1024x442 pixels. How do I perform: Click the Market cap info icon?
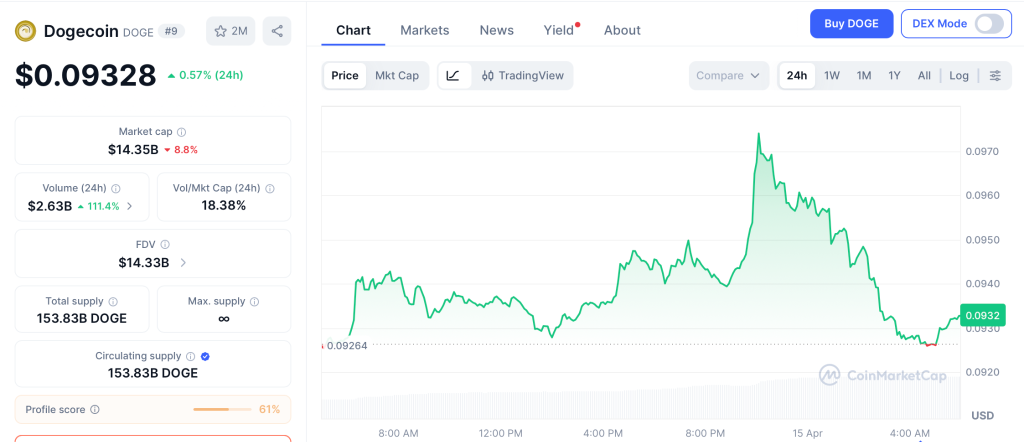pos(181,132)
